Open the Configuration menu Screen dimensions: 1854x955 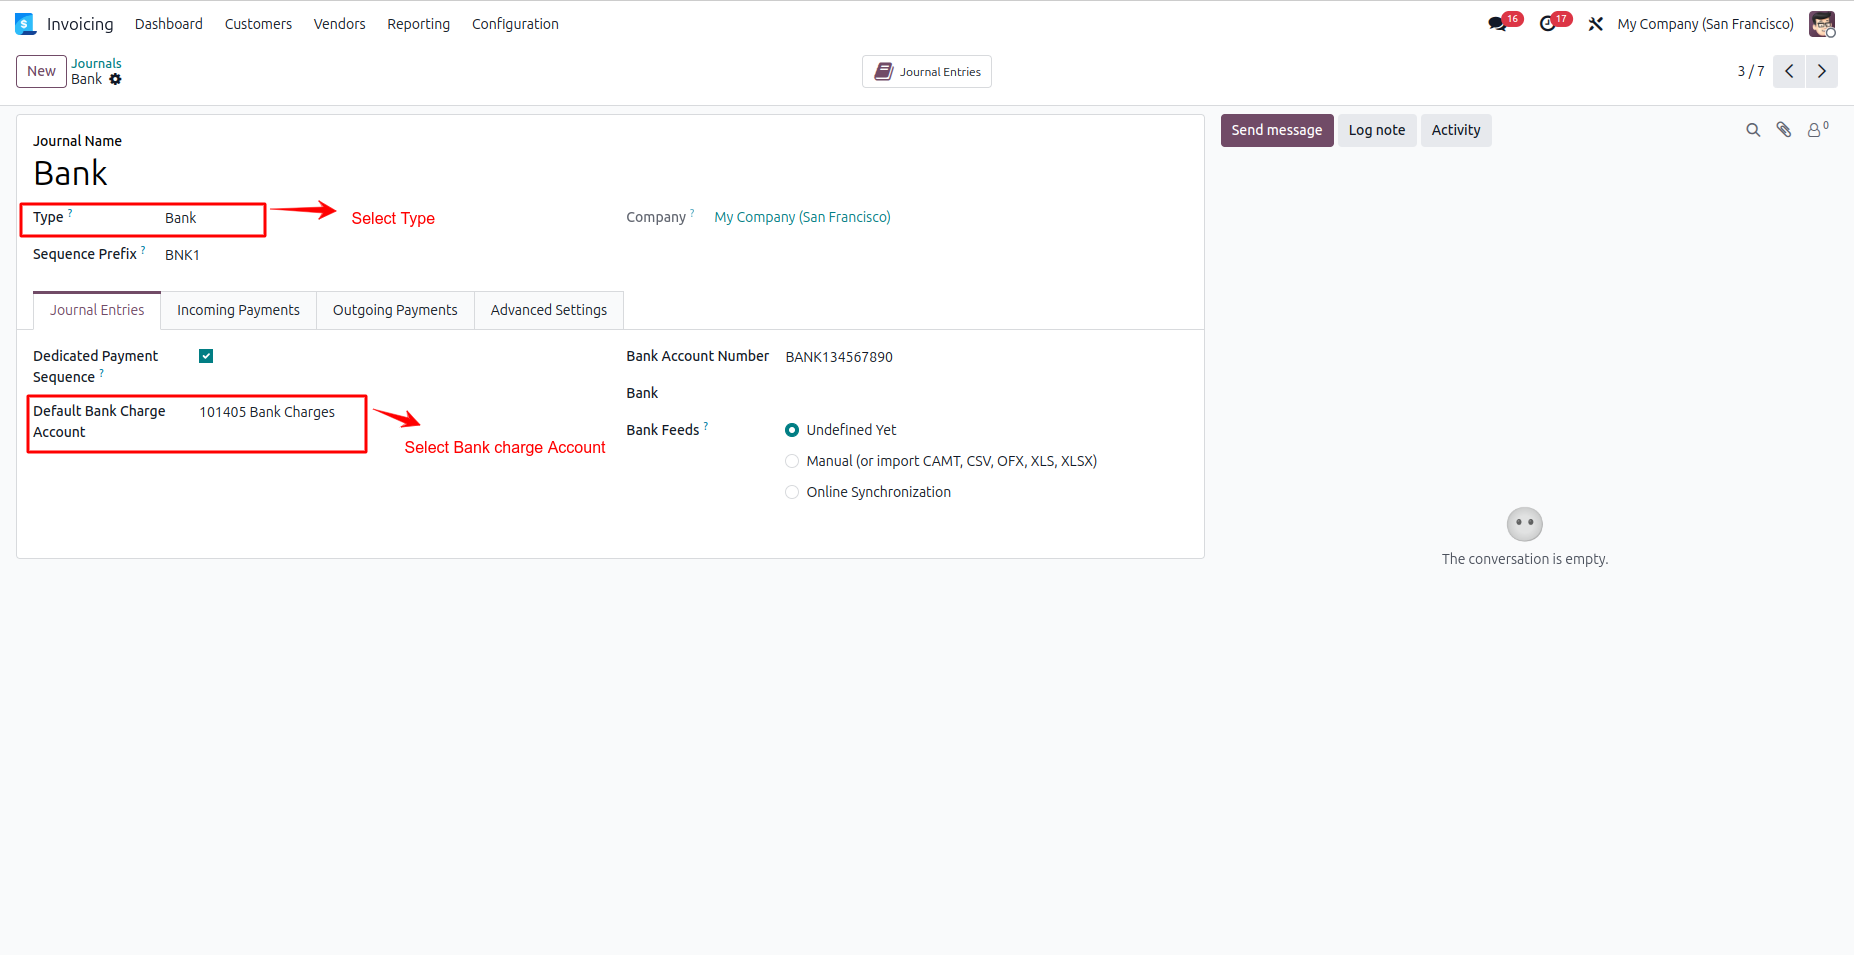coord(515,24)
